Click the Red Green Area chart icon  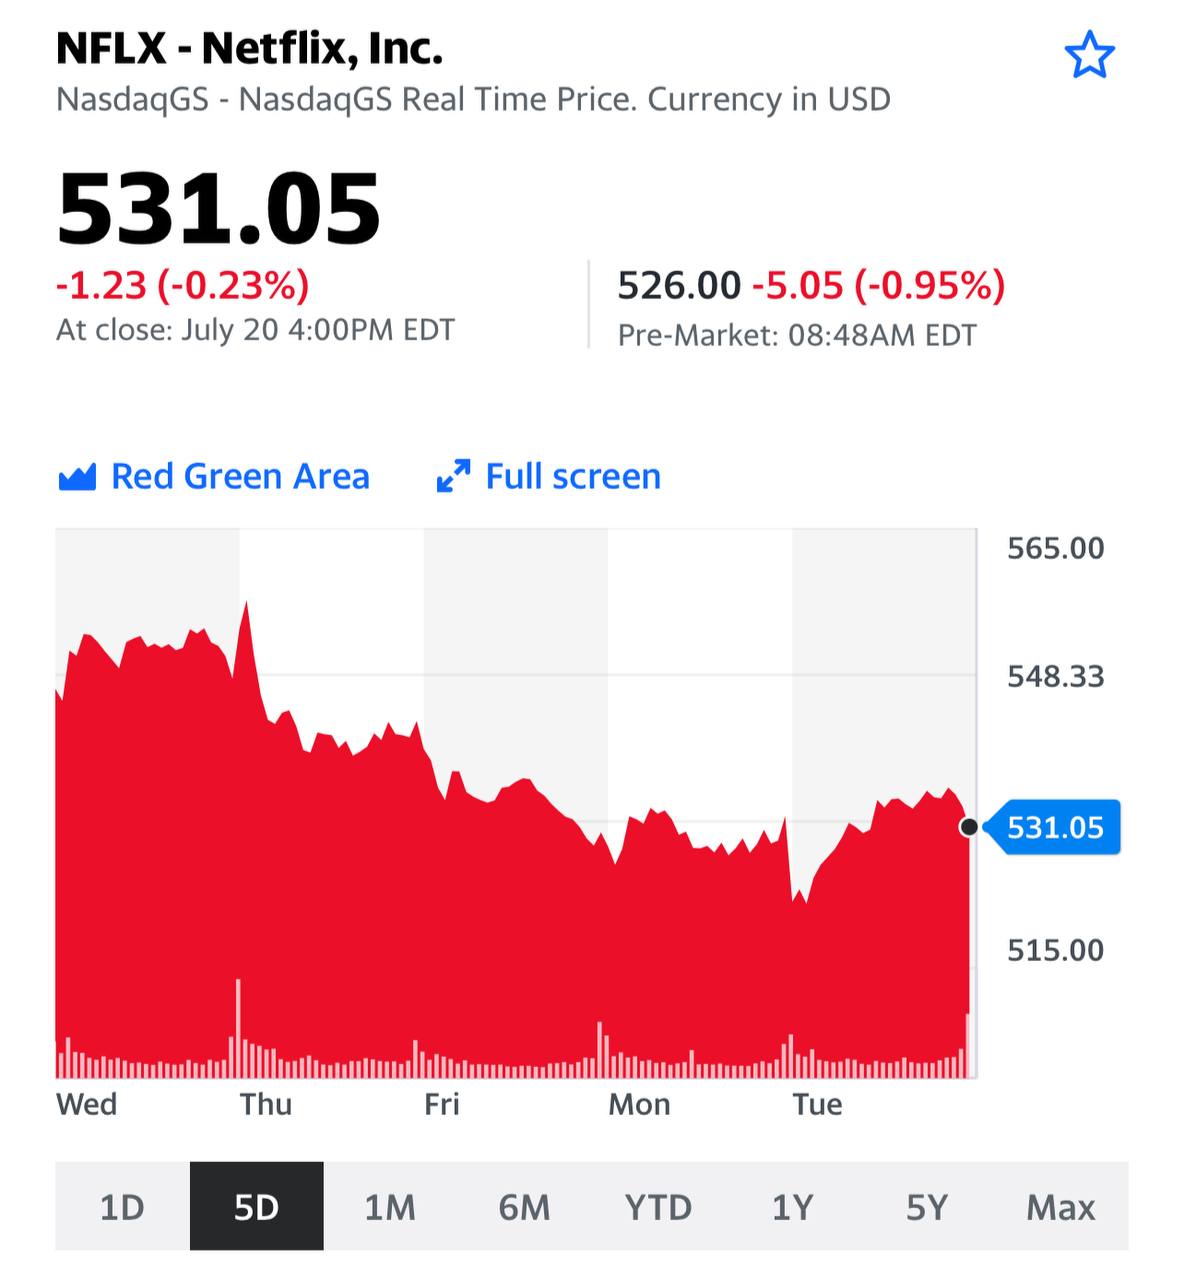point(77,477)
